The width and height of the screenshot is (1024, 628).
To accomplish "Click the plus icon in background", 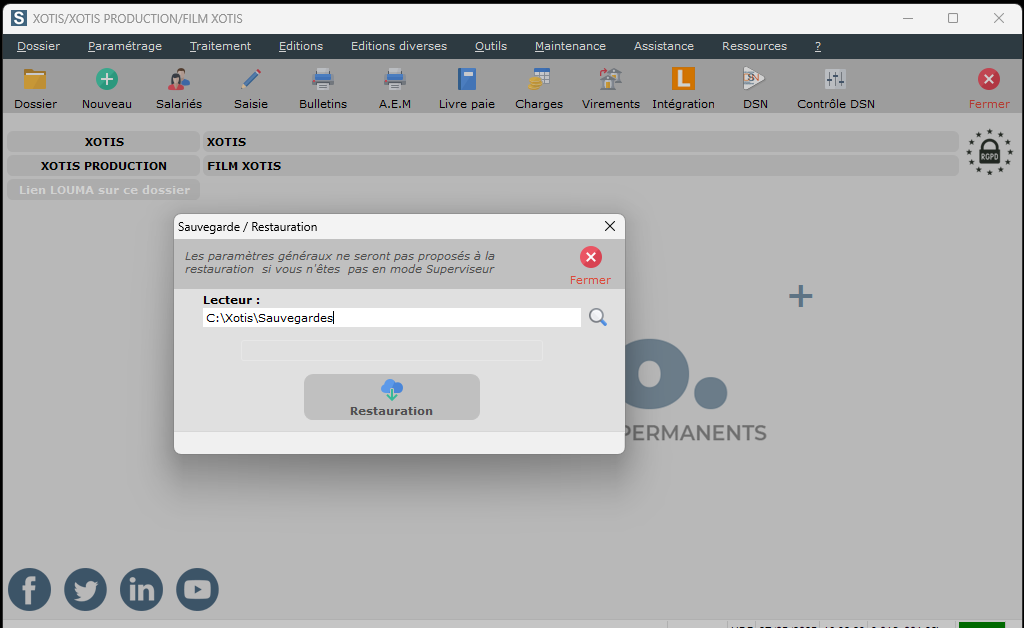I will [801, 296].
